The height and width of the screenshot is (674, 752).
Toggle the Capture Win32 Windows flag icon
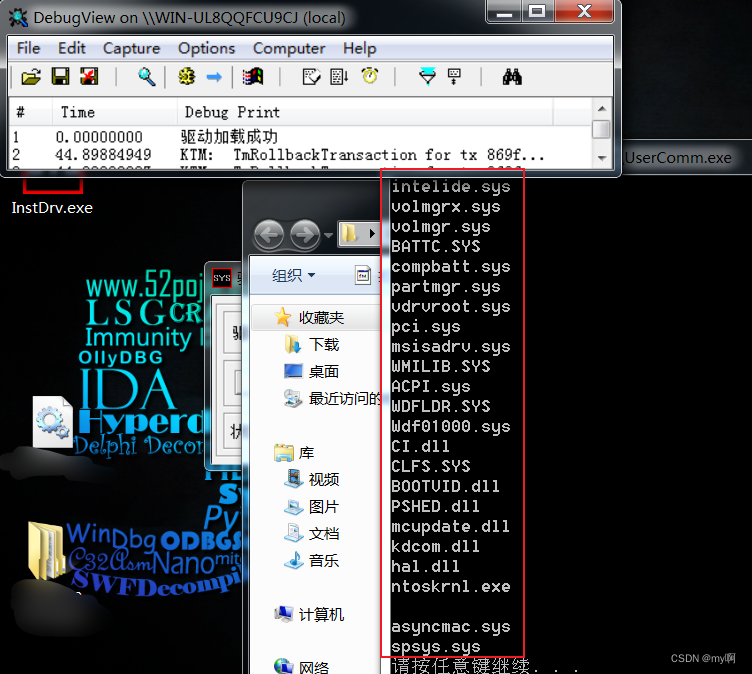(253, 77)
